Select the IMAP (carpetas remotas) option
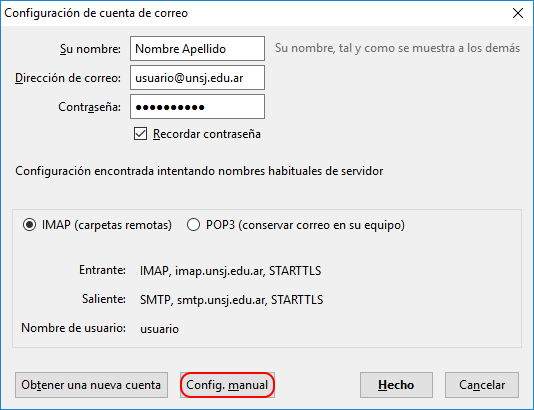This screenshot has width=534, height=410. click(x=30, y=225)
